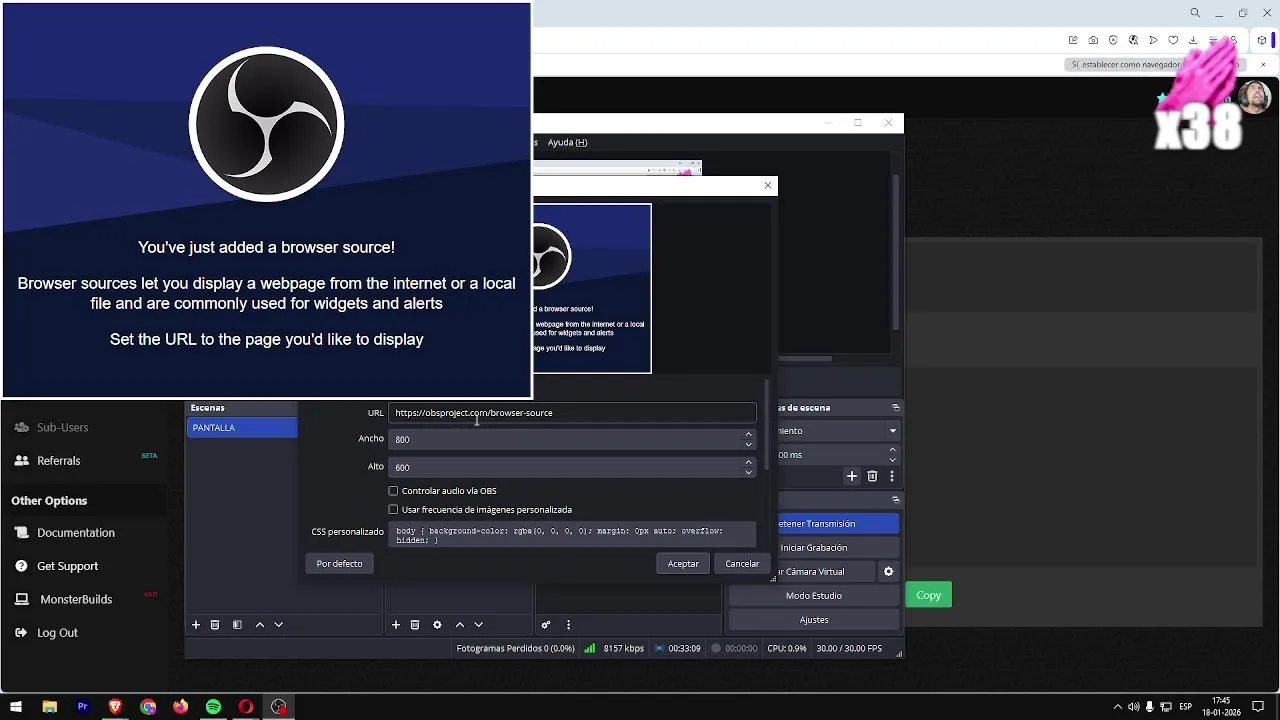This screenshot has height=720, width=1280.
Task: Enable Controlar audio vía OBS checkbox
Action: tap(393, 491)
